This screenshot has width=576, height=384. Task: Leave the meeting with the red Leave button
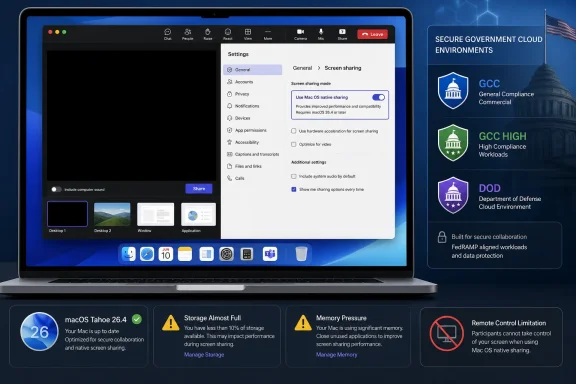372,34
